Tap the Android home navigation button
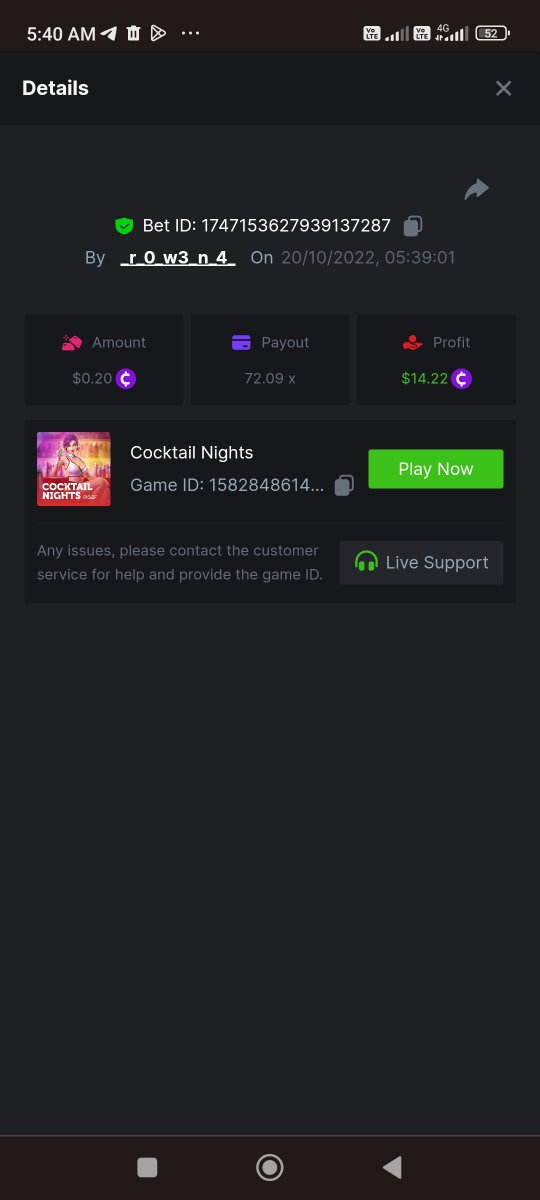The width and height of the screenshot is (540, 1200). point(270,1167)
